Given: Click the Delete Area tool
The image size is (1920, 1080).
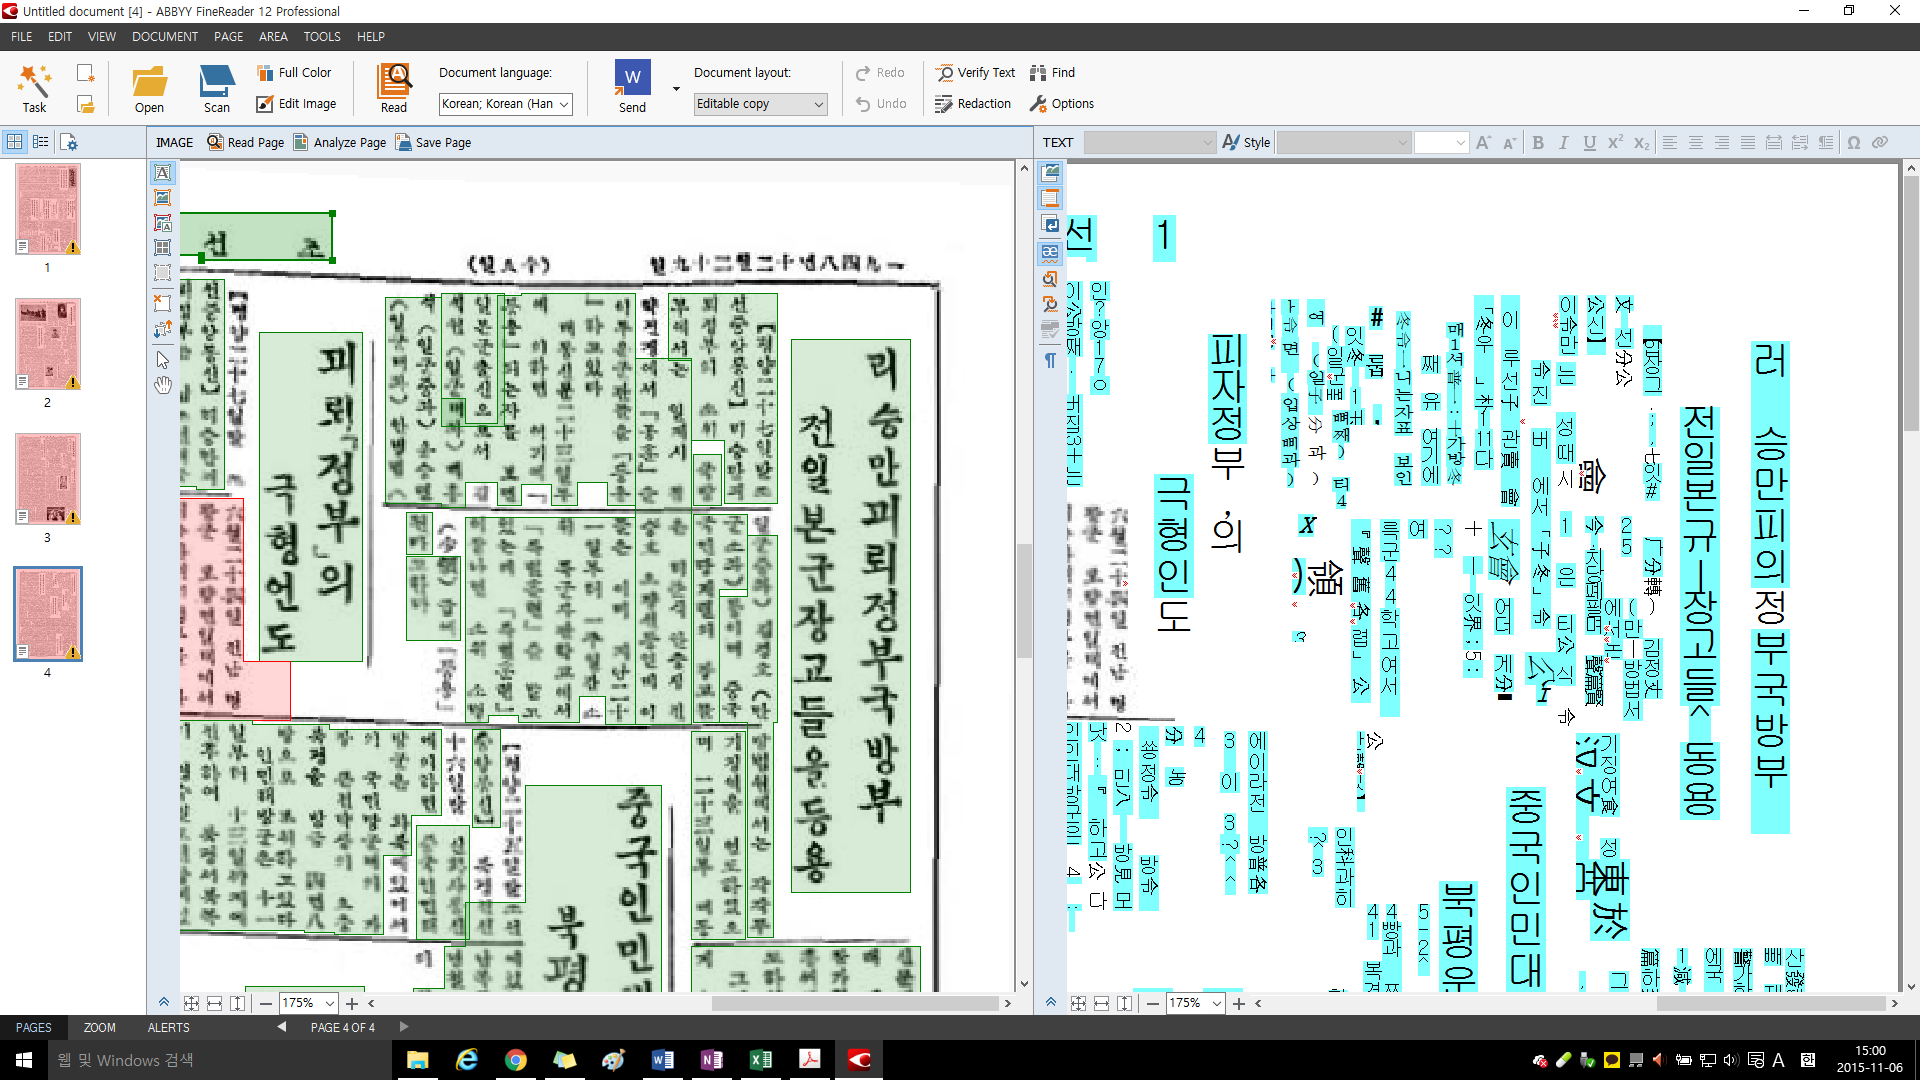Looking at the screenshot, I should click(162, 303).
